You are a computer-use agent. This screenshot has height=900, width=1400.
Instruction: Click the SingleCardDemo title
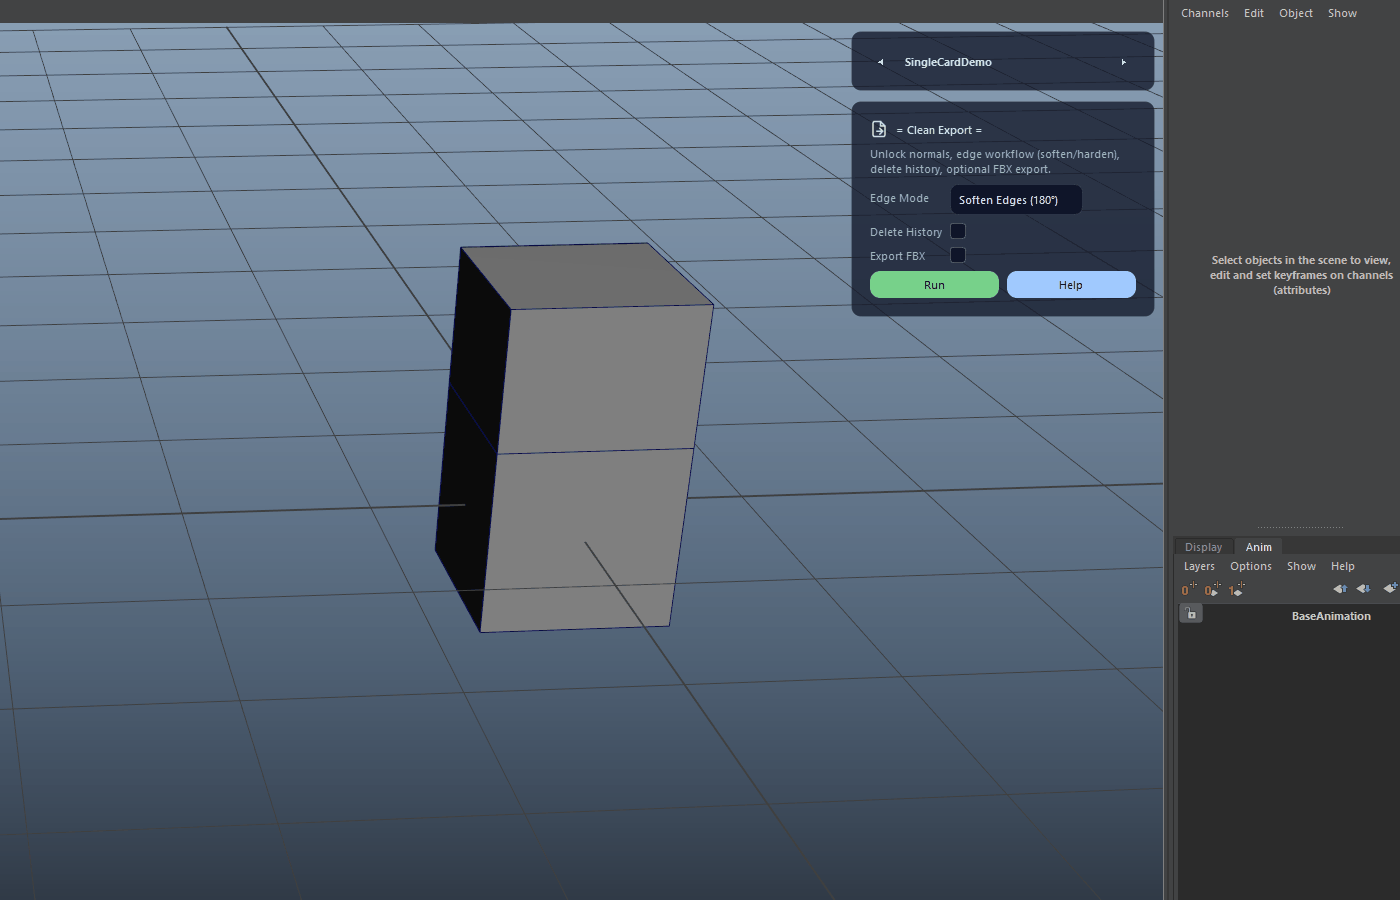[948, 62]
